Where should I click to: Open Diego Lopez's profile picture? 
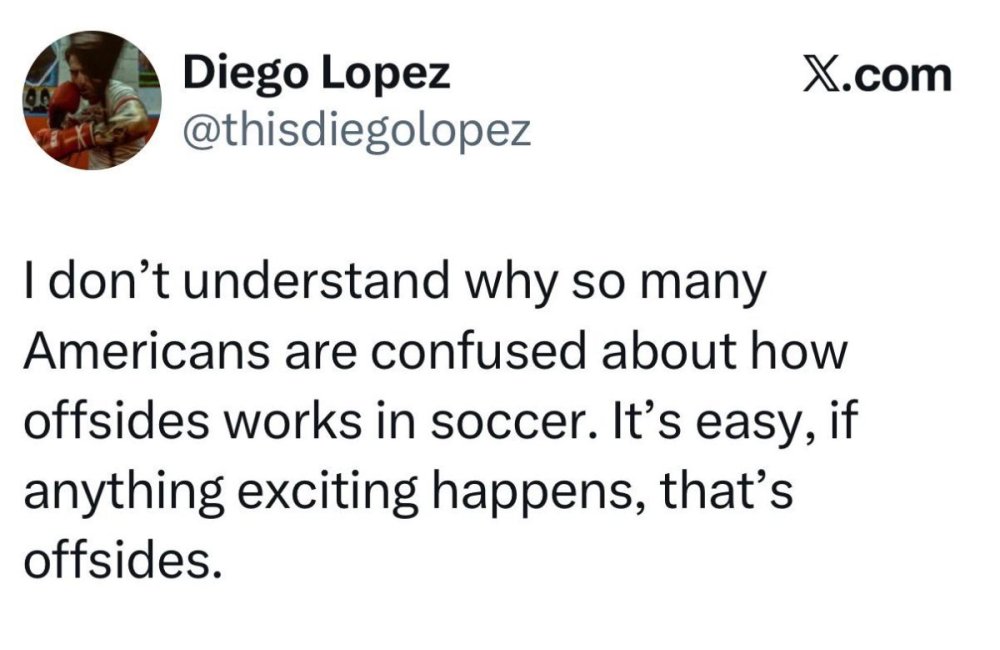point(92,100)
